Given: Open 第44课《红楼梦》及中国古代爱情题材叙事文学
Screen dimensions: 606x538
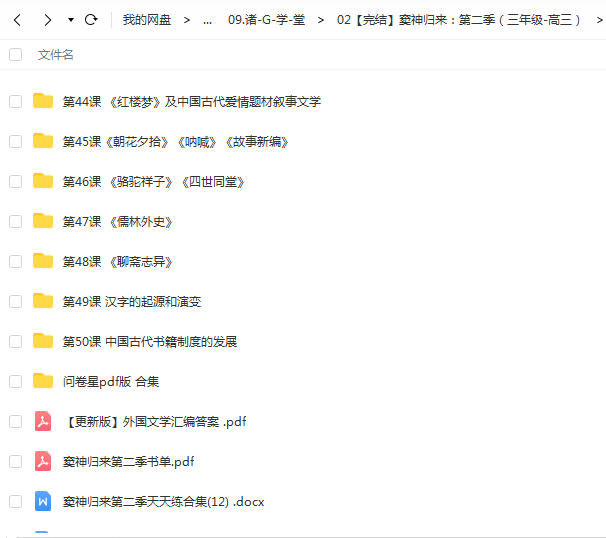Looking at the screenshot, I should tap(192, 102).
